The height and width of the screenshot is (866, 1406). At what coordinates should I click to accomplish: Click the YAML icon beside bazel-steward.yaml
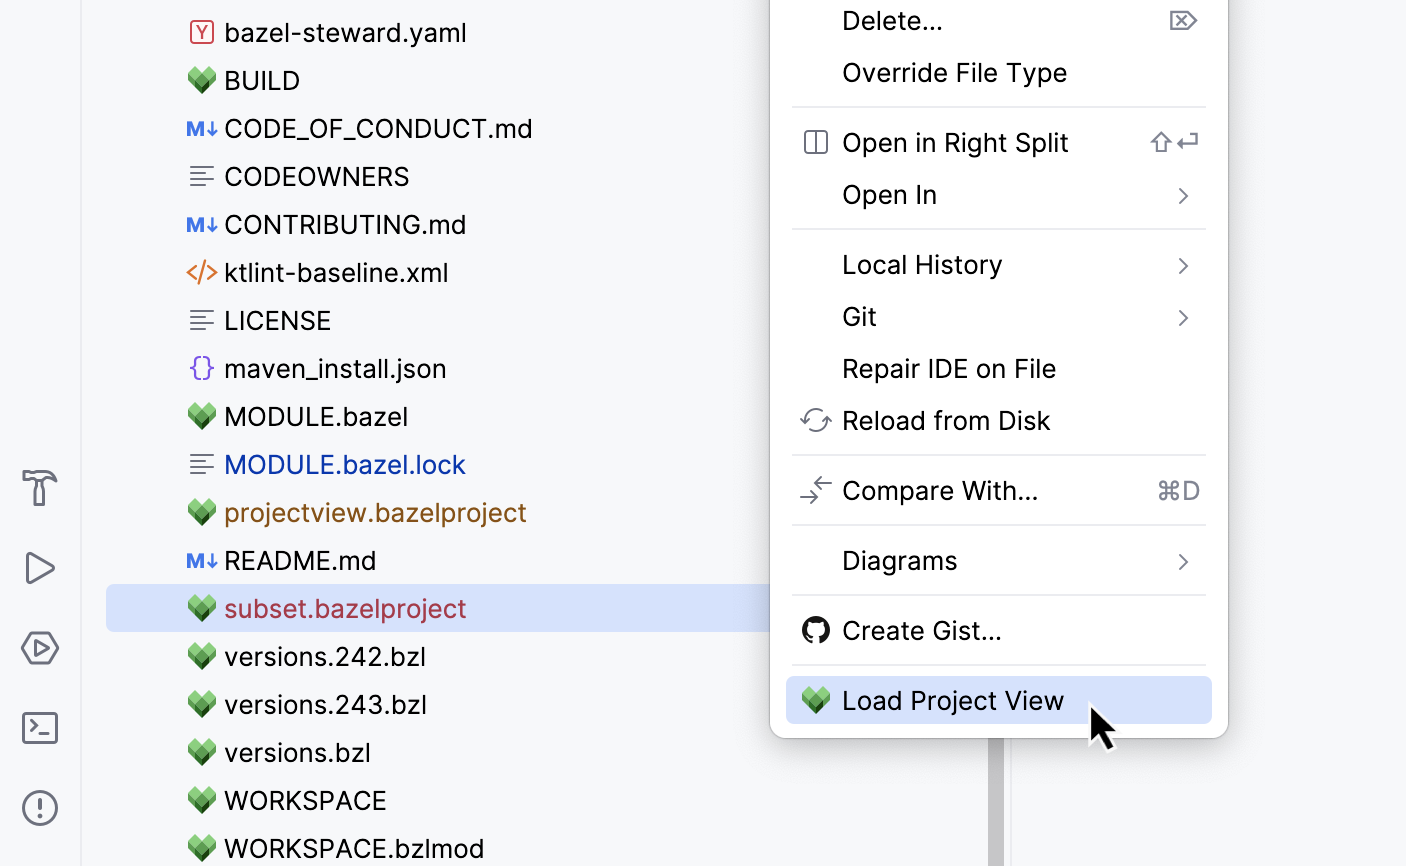tap(201, 32)
